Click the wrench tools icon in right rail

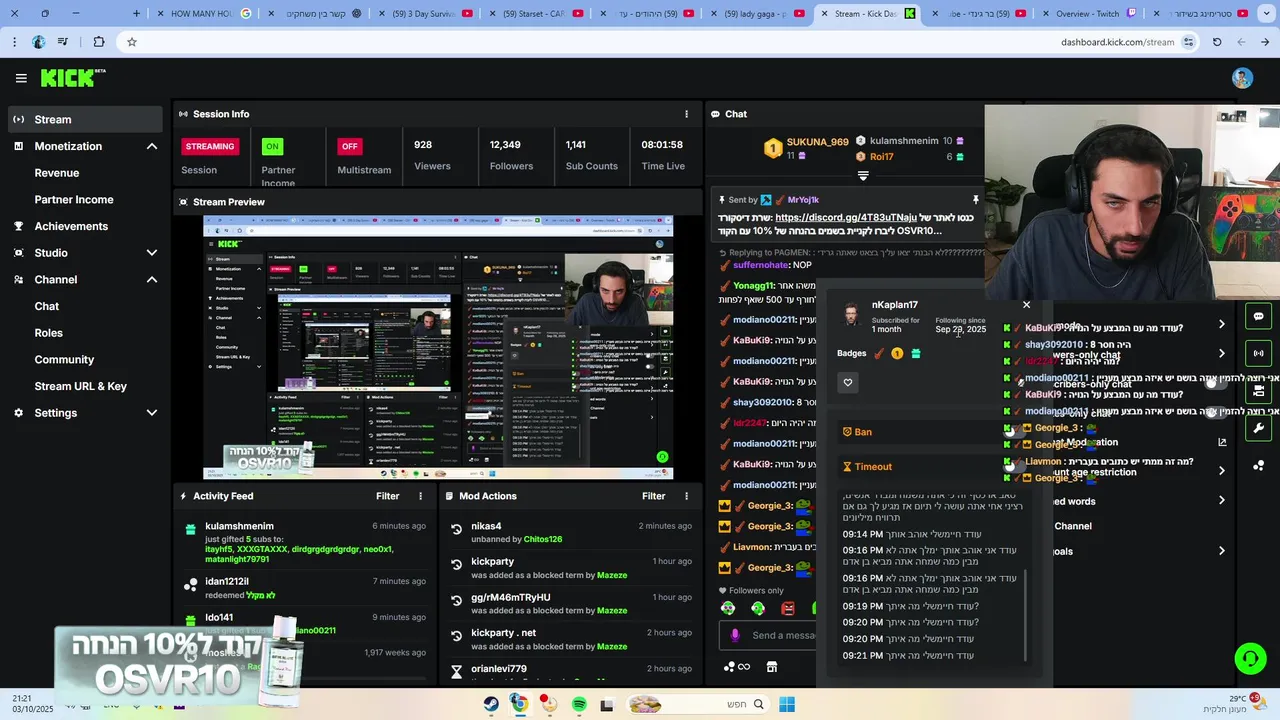click(x=1258, y=428)
